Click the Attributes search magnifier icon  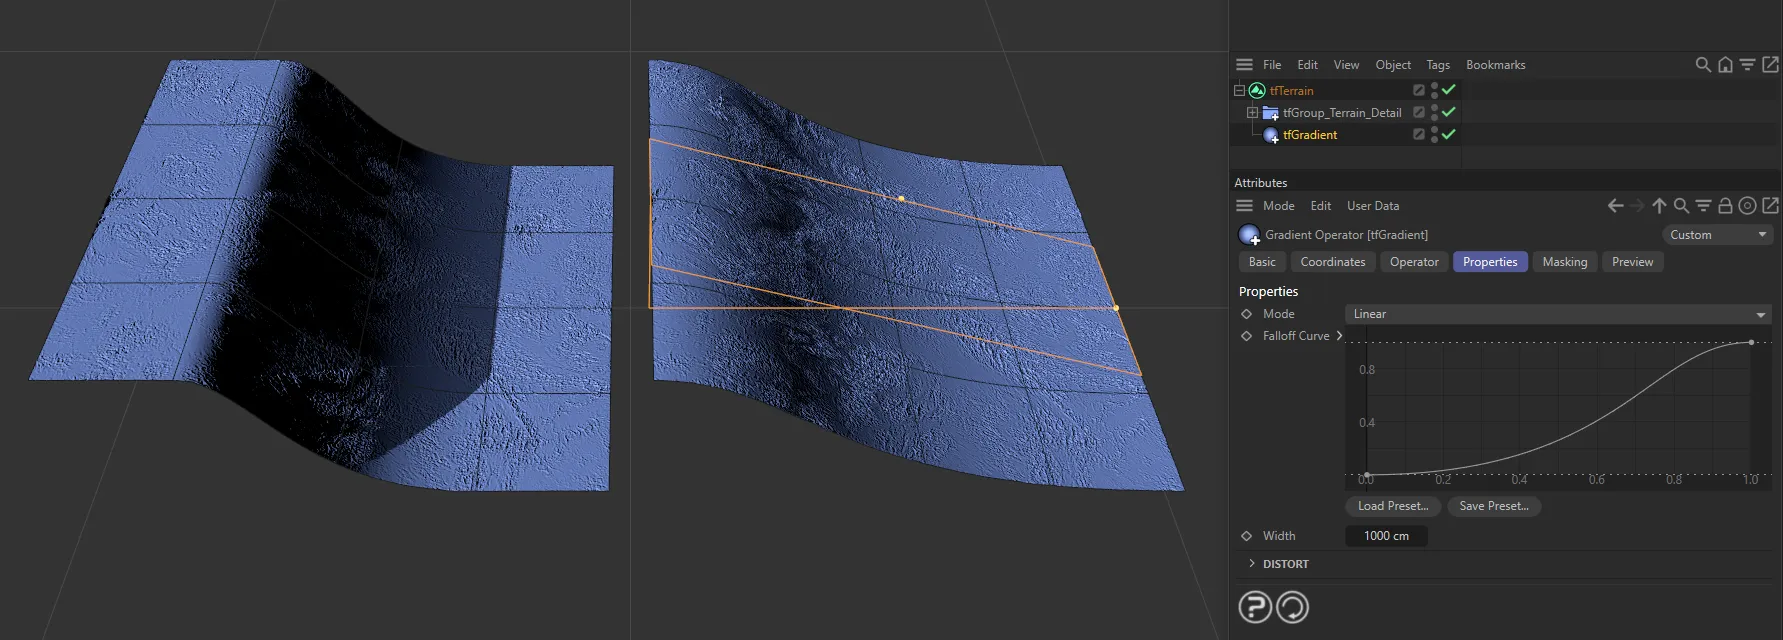1681,205
